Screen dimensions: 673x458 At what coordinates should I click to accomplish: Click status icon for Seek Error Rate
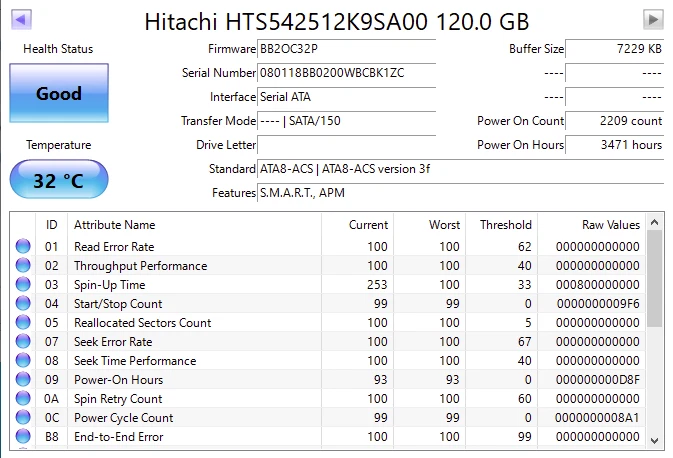click(23, 341)
